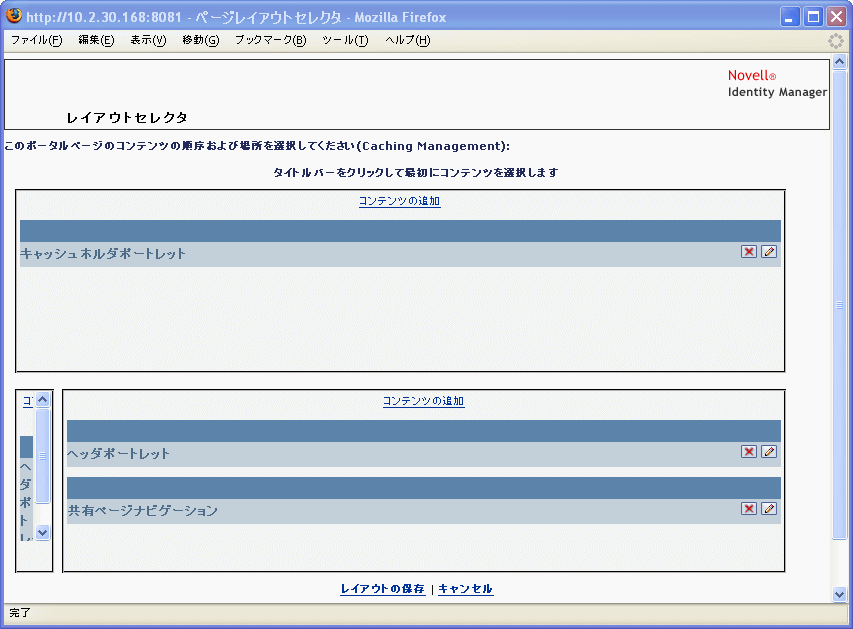The width and height of the screenshot is (853, 629).
Task: Remove the 共有ページナビゲーション portlet
Action: click(x=749, y=509)
